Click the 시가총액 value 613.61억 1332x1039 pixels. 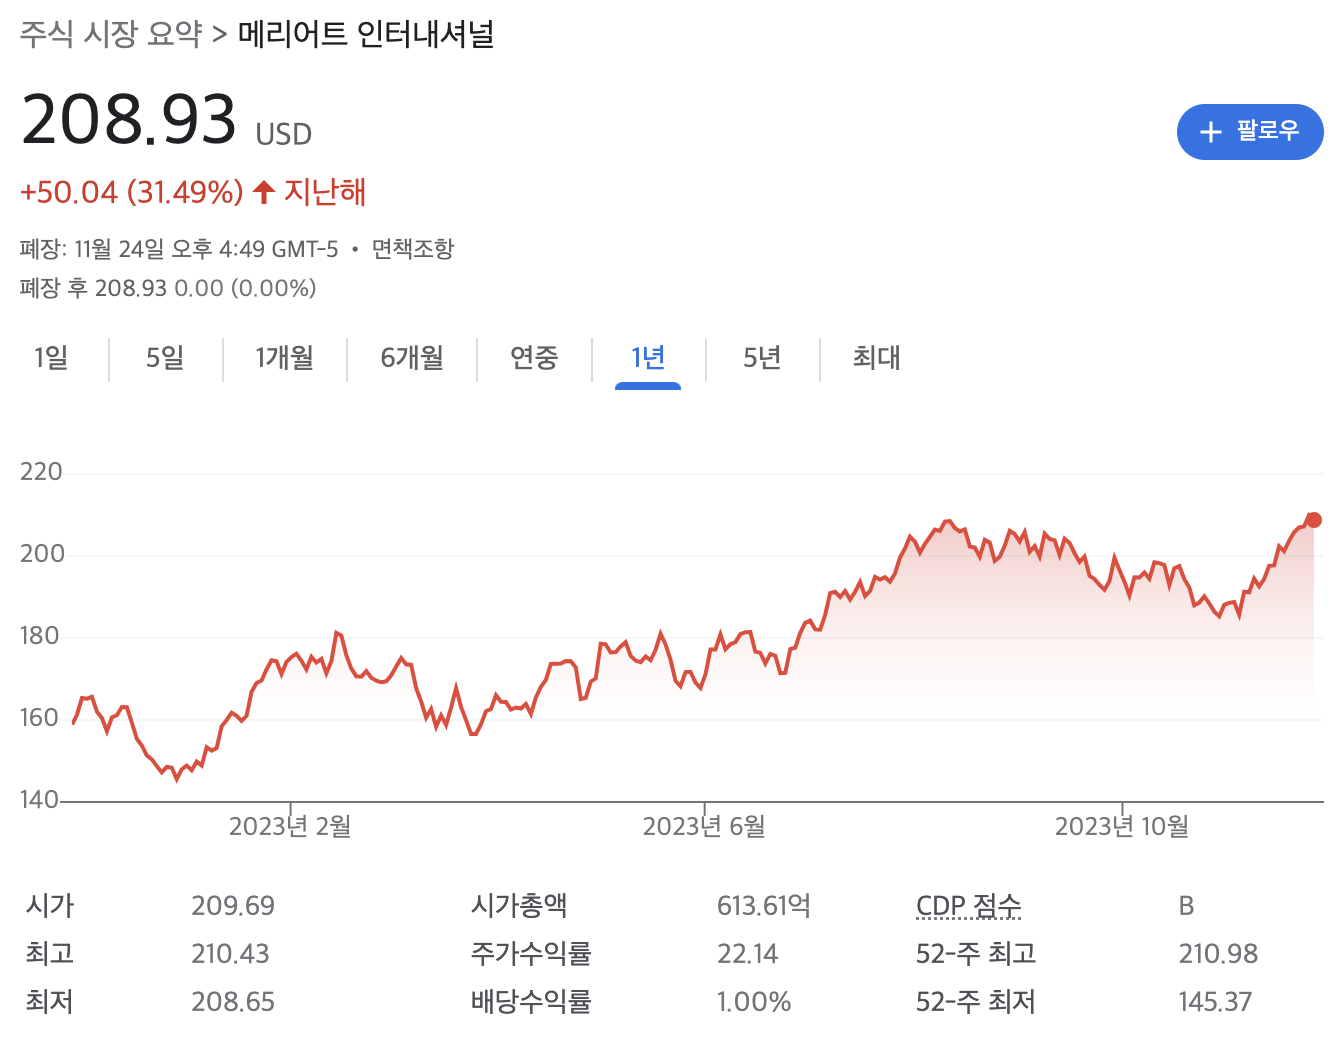[764, 906]
